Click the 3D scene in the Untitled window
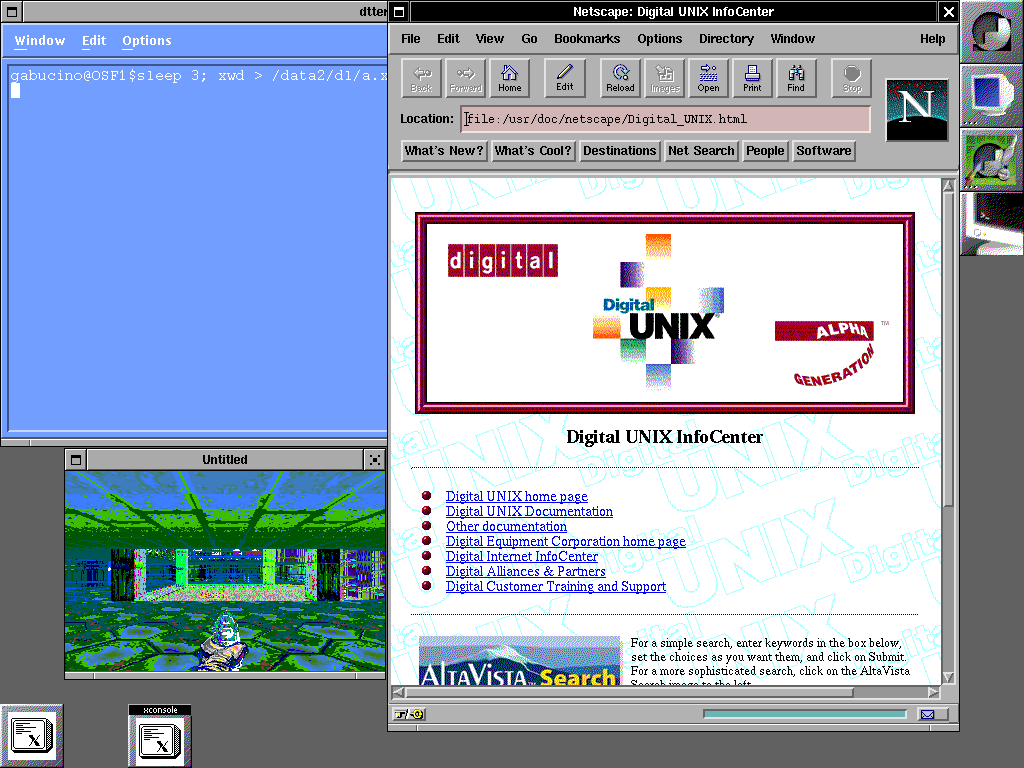The image size is (1024, 768). (225, 571)
